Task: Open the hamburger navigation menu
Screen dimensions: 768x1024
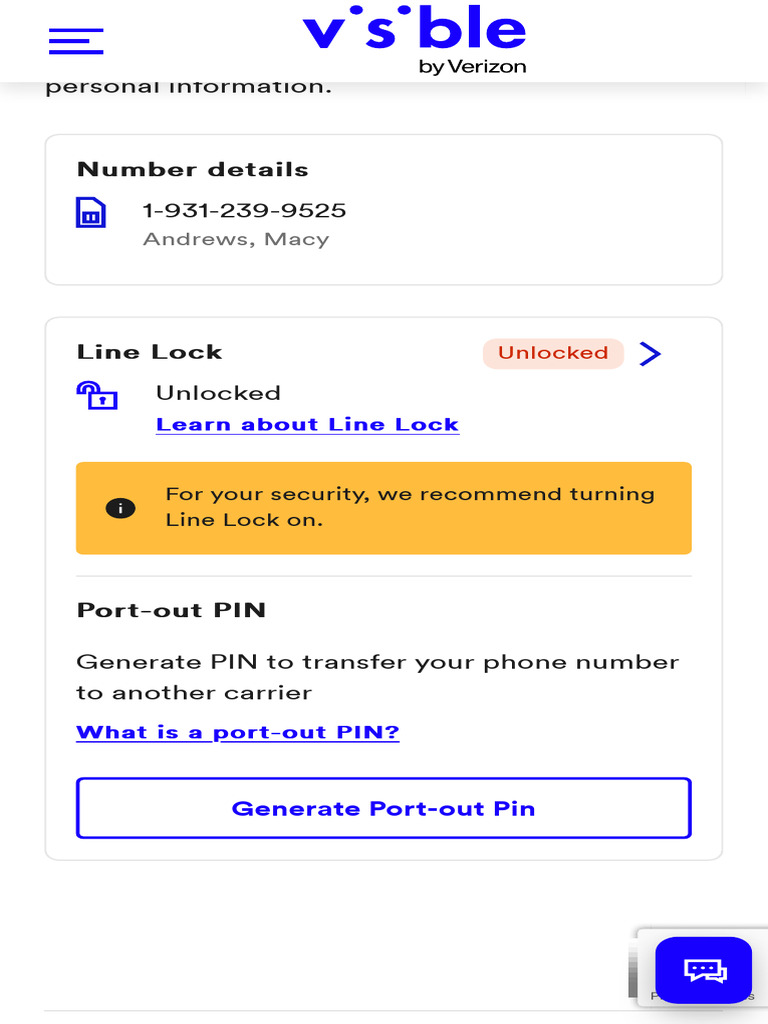Action: click(76, 40)
